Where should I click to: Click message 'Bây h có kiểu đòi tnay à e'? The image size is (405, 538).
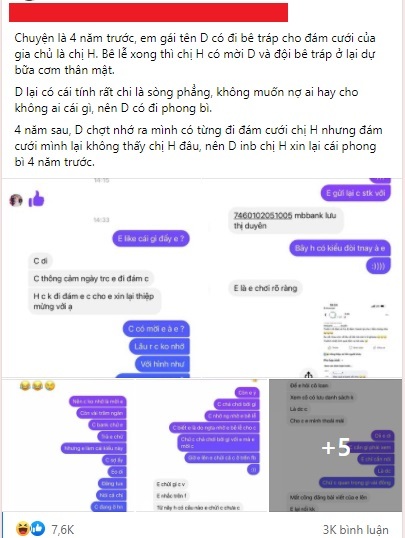click(340, 248)
